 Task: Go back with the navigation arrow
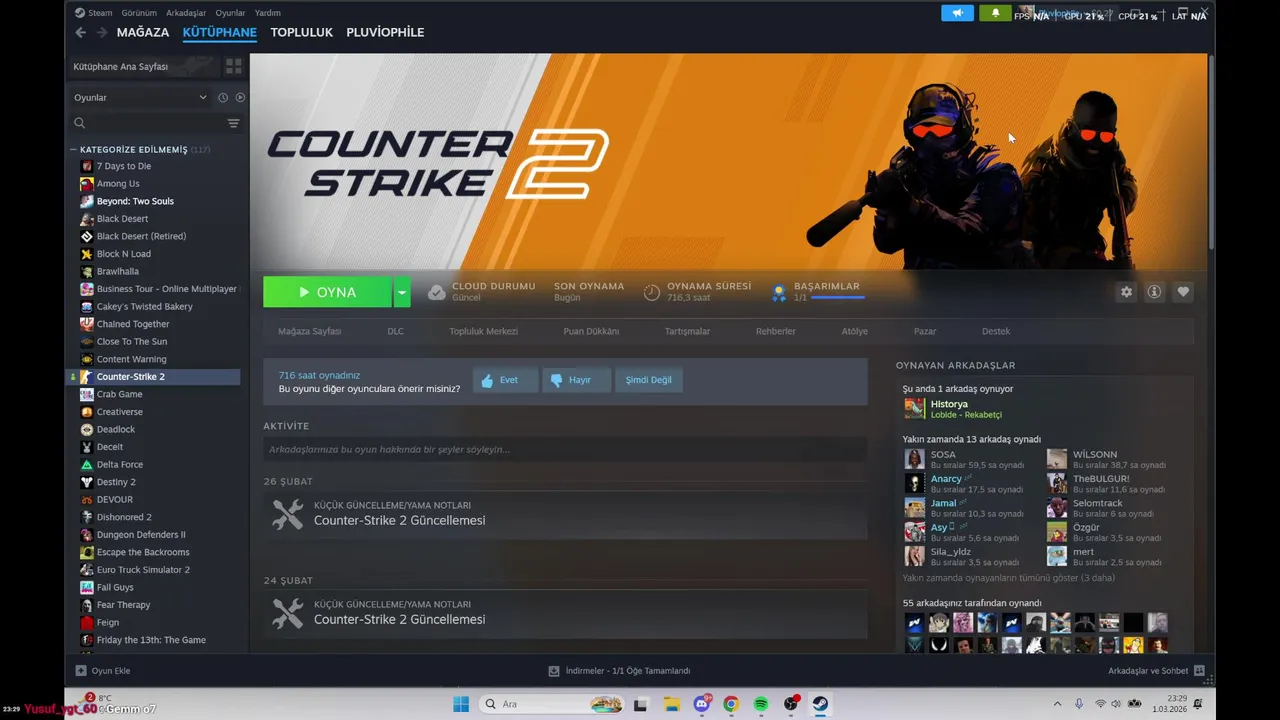[81, 32]
